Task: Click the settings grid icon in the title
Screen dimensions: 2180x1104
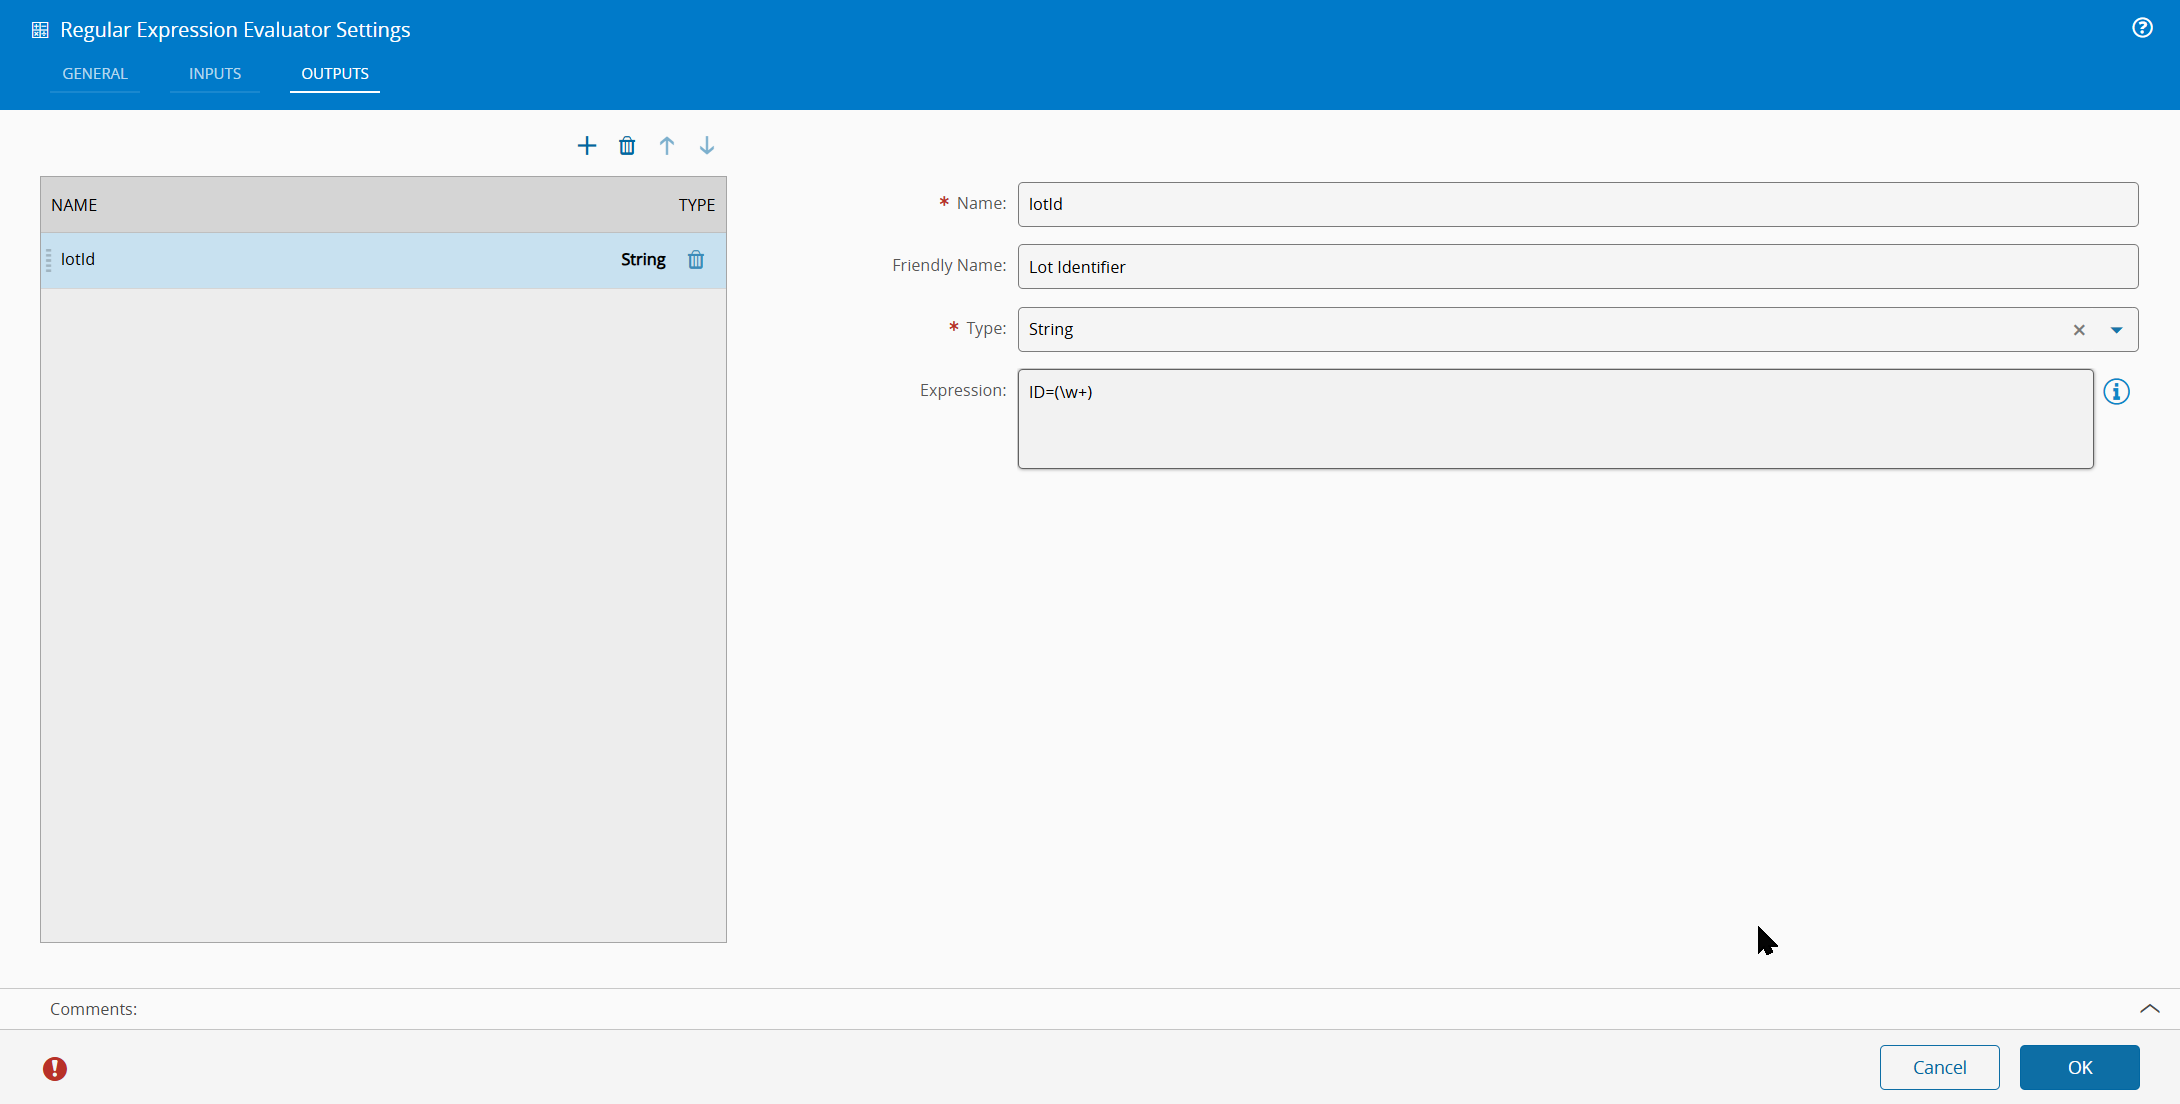Action: click(40, 30)
